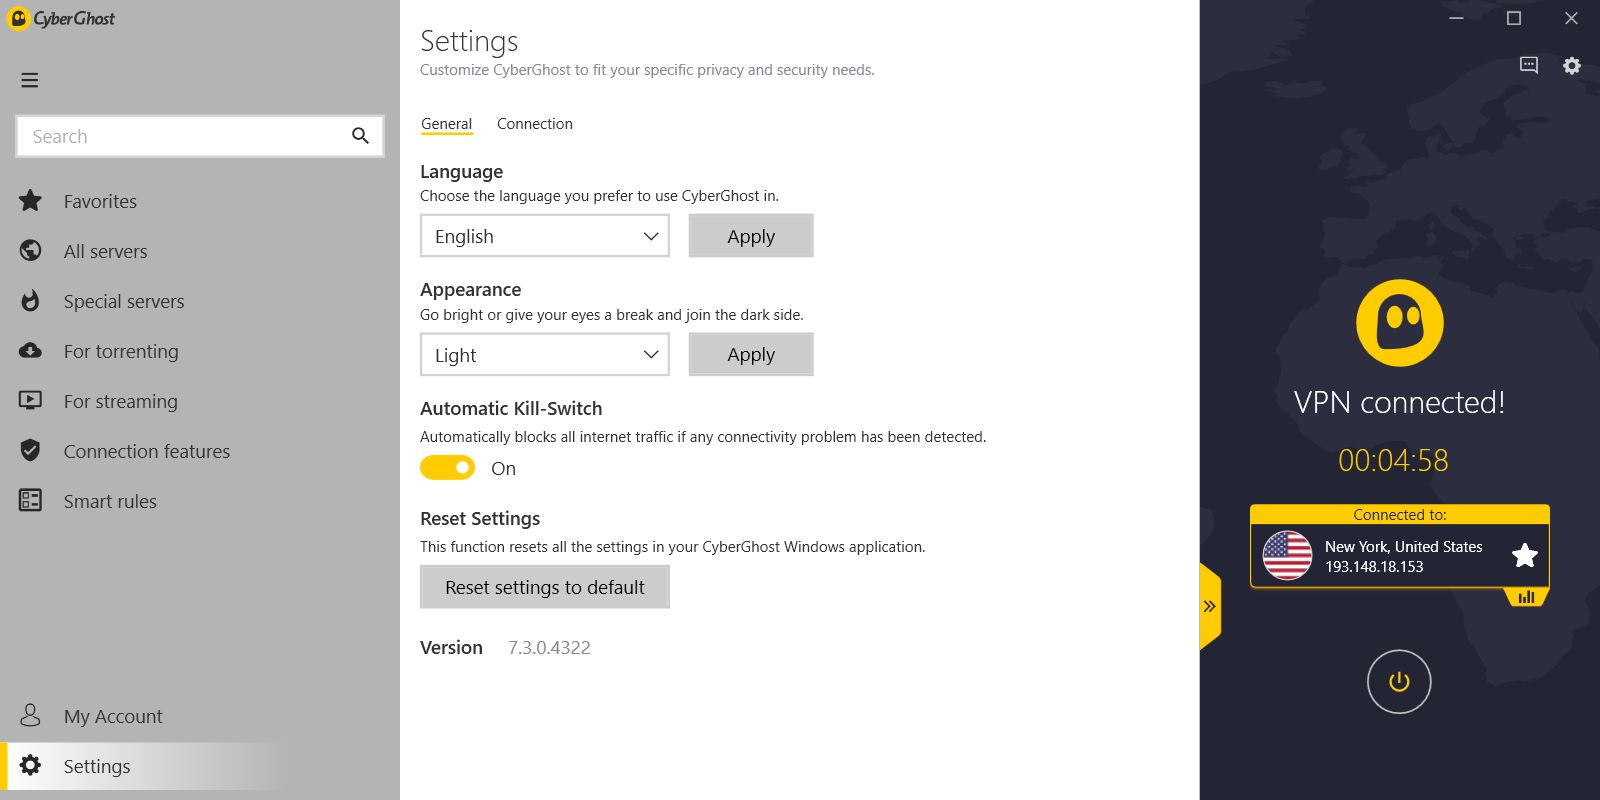Open the connection statistics chart icon
1600x800 pixels.
tap(1526, 597)
